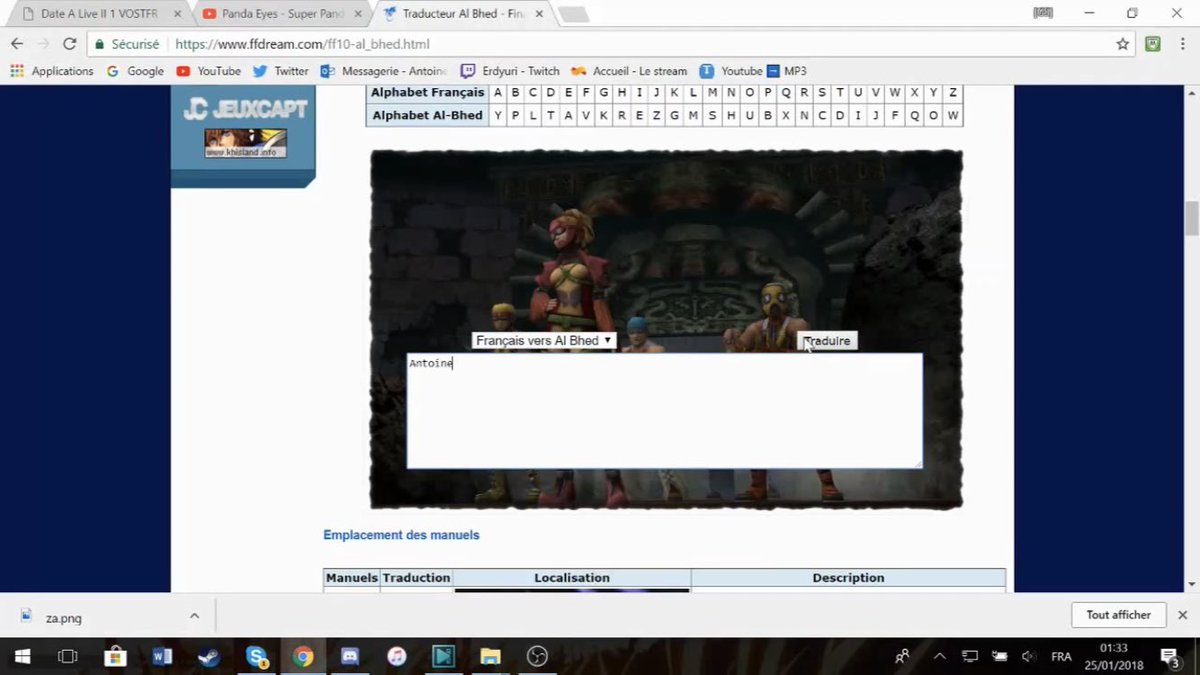Click the page's vertical scrollbar thumb
The height and width of the screenshot is (675, 1200).
point(1191,218)
